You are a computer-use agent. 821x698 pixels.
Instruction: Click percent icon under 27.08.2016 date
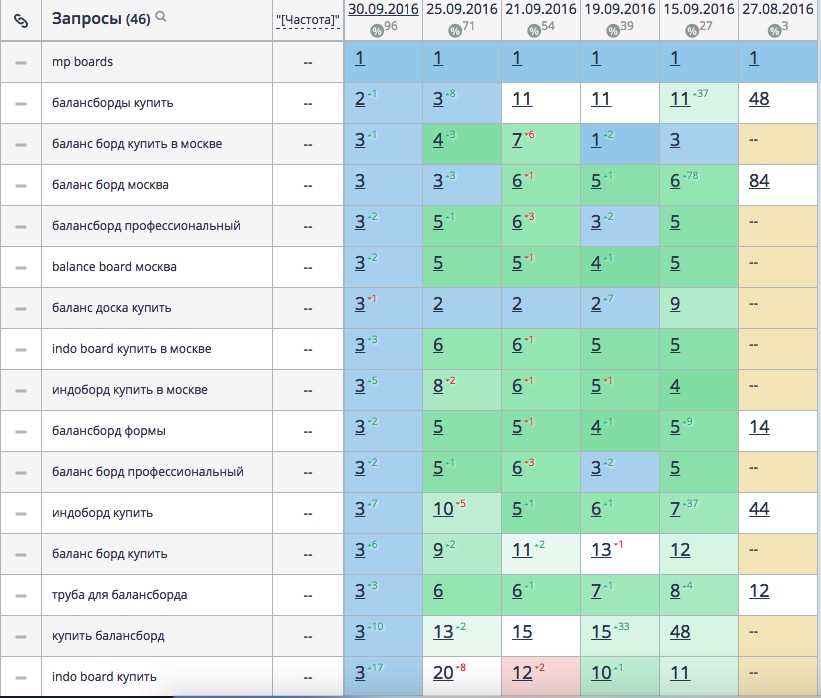tap(773, 31)
